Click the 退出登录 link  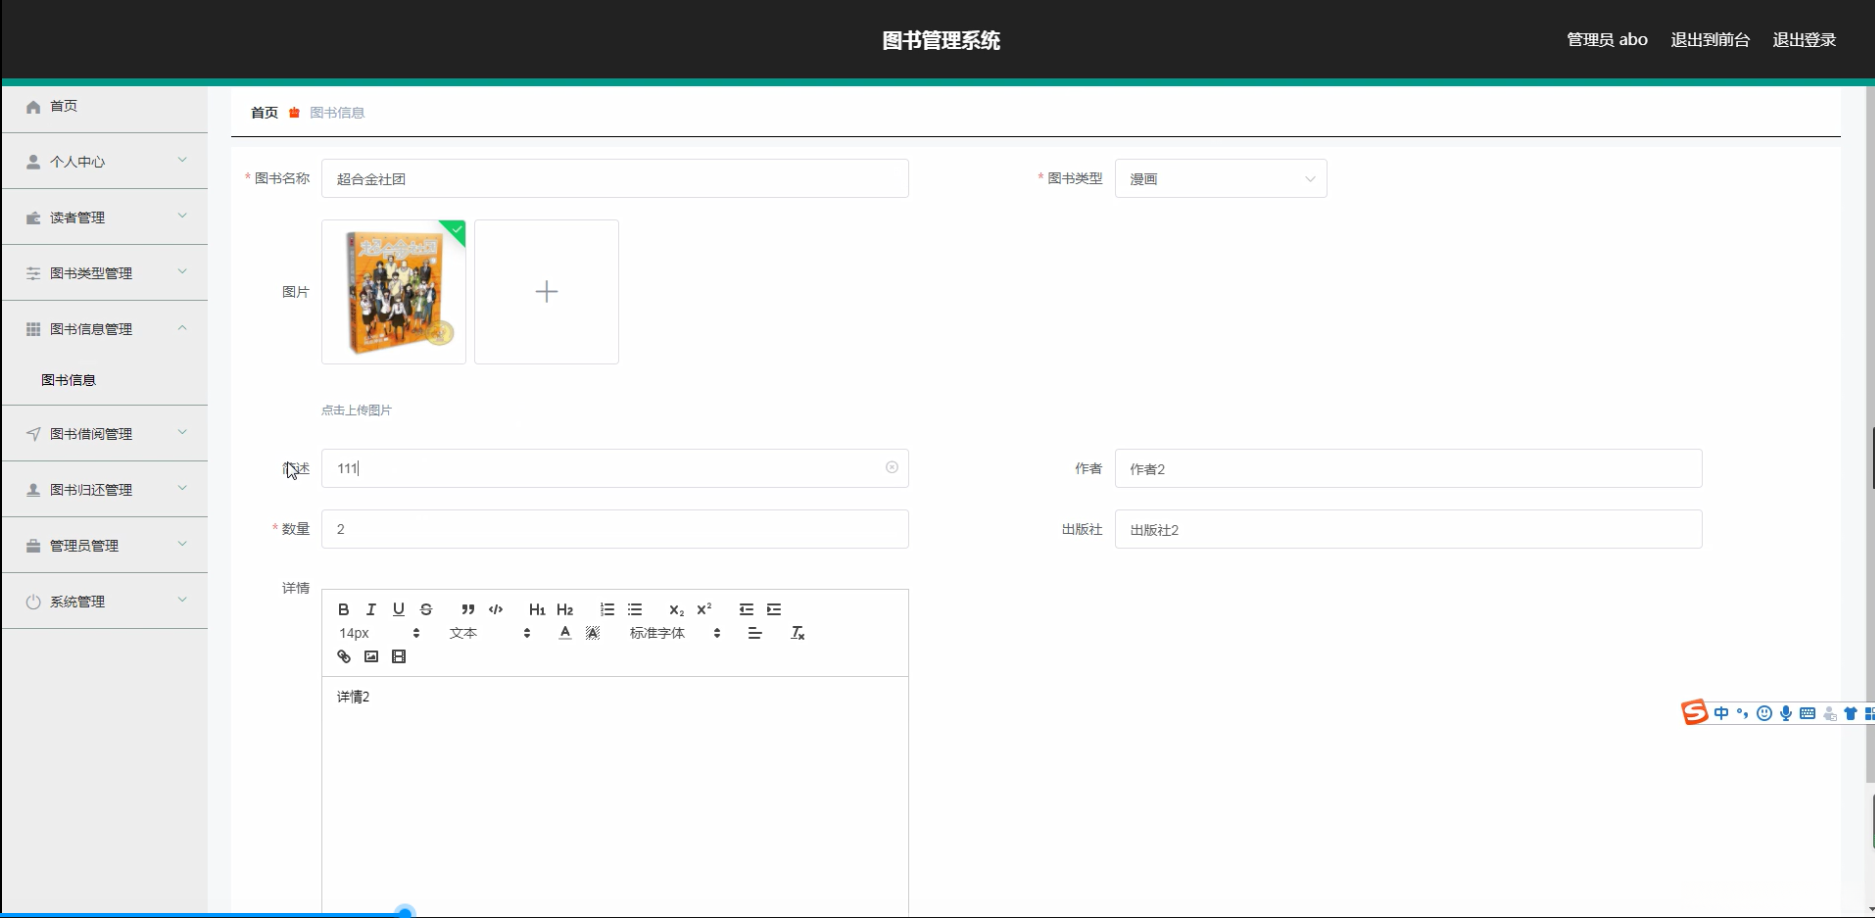pos(1804,40)
